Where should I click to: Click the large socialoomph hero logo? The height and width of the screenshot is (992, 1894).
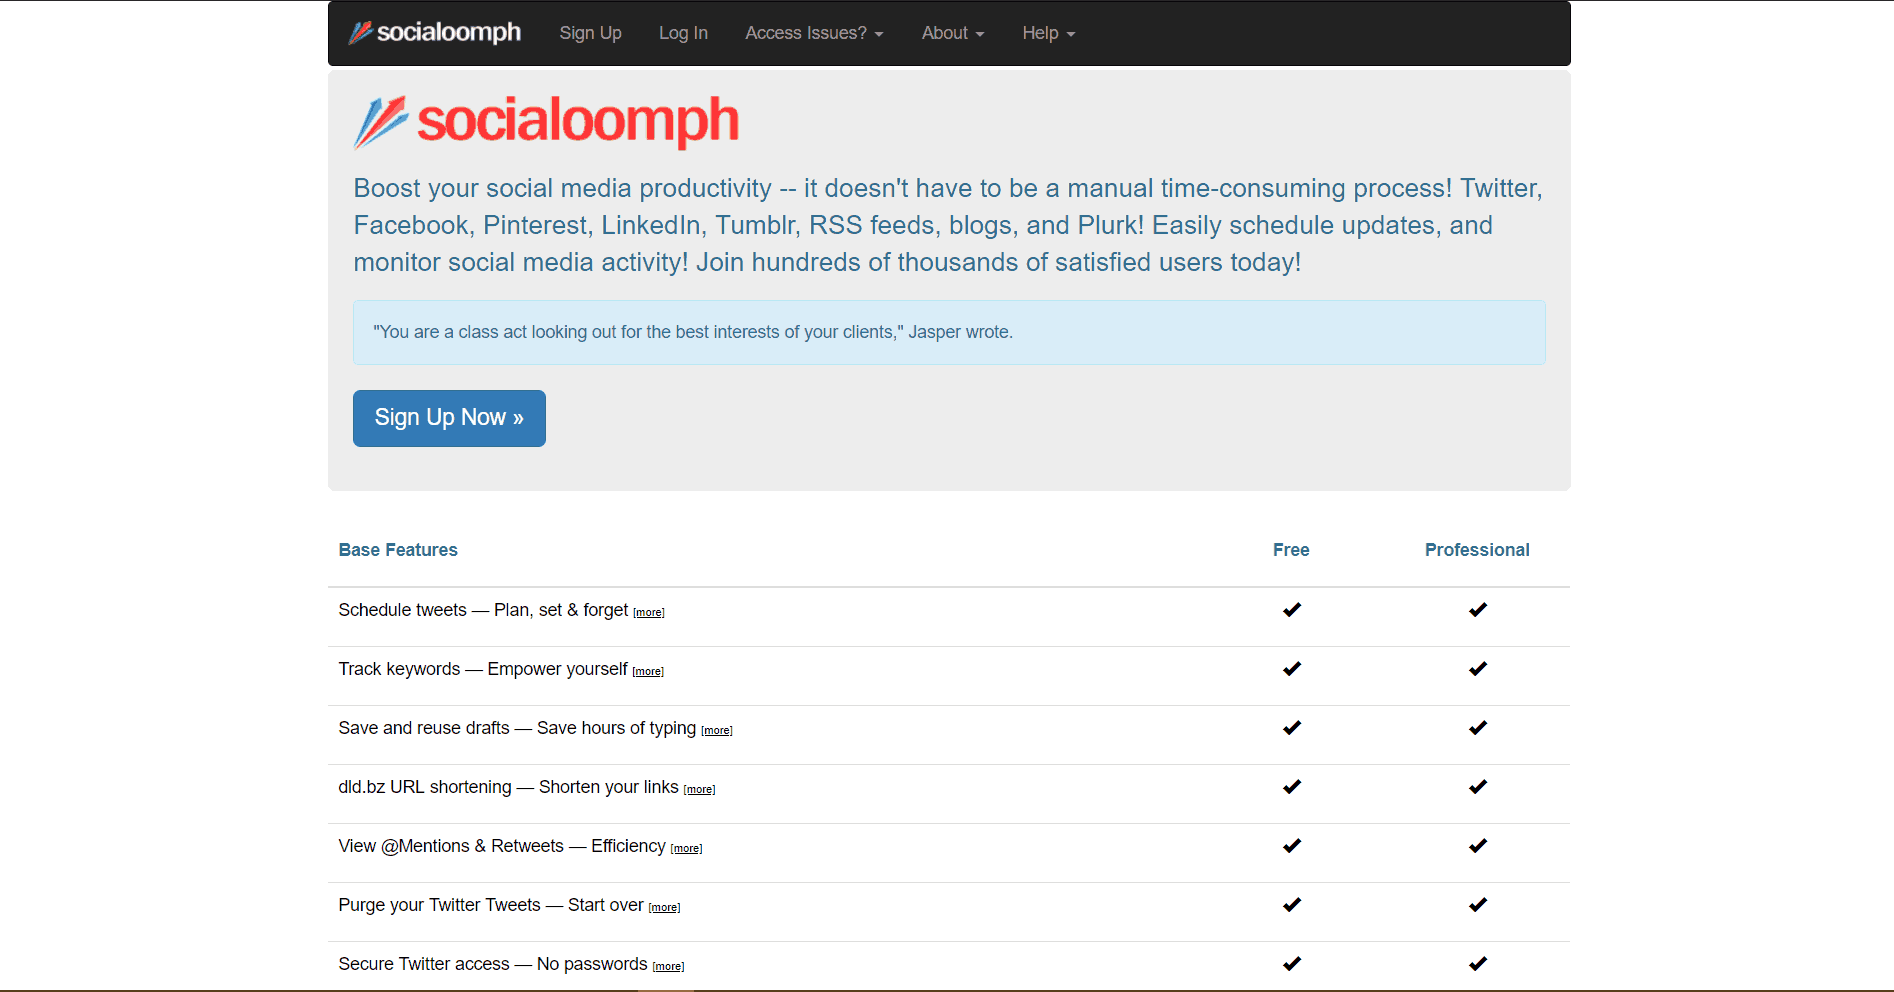click(546, 122)
